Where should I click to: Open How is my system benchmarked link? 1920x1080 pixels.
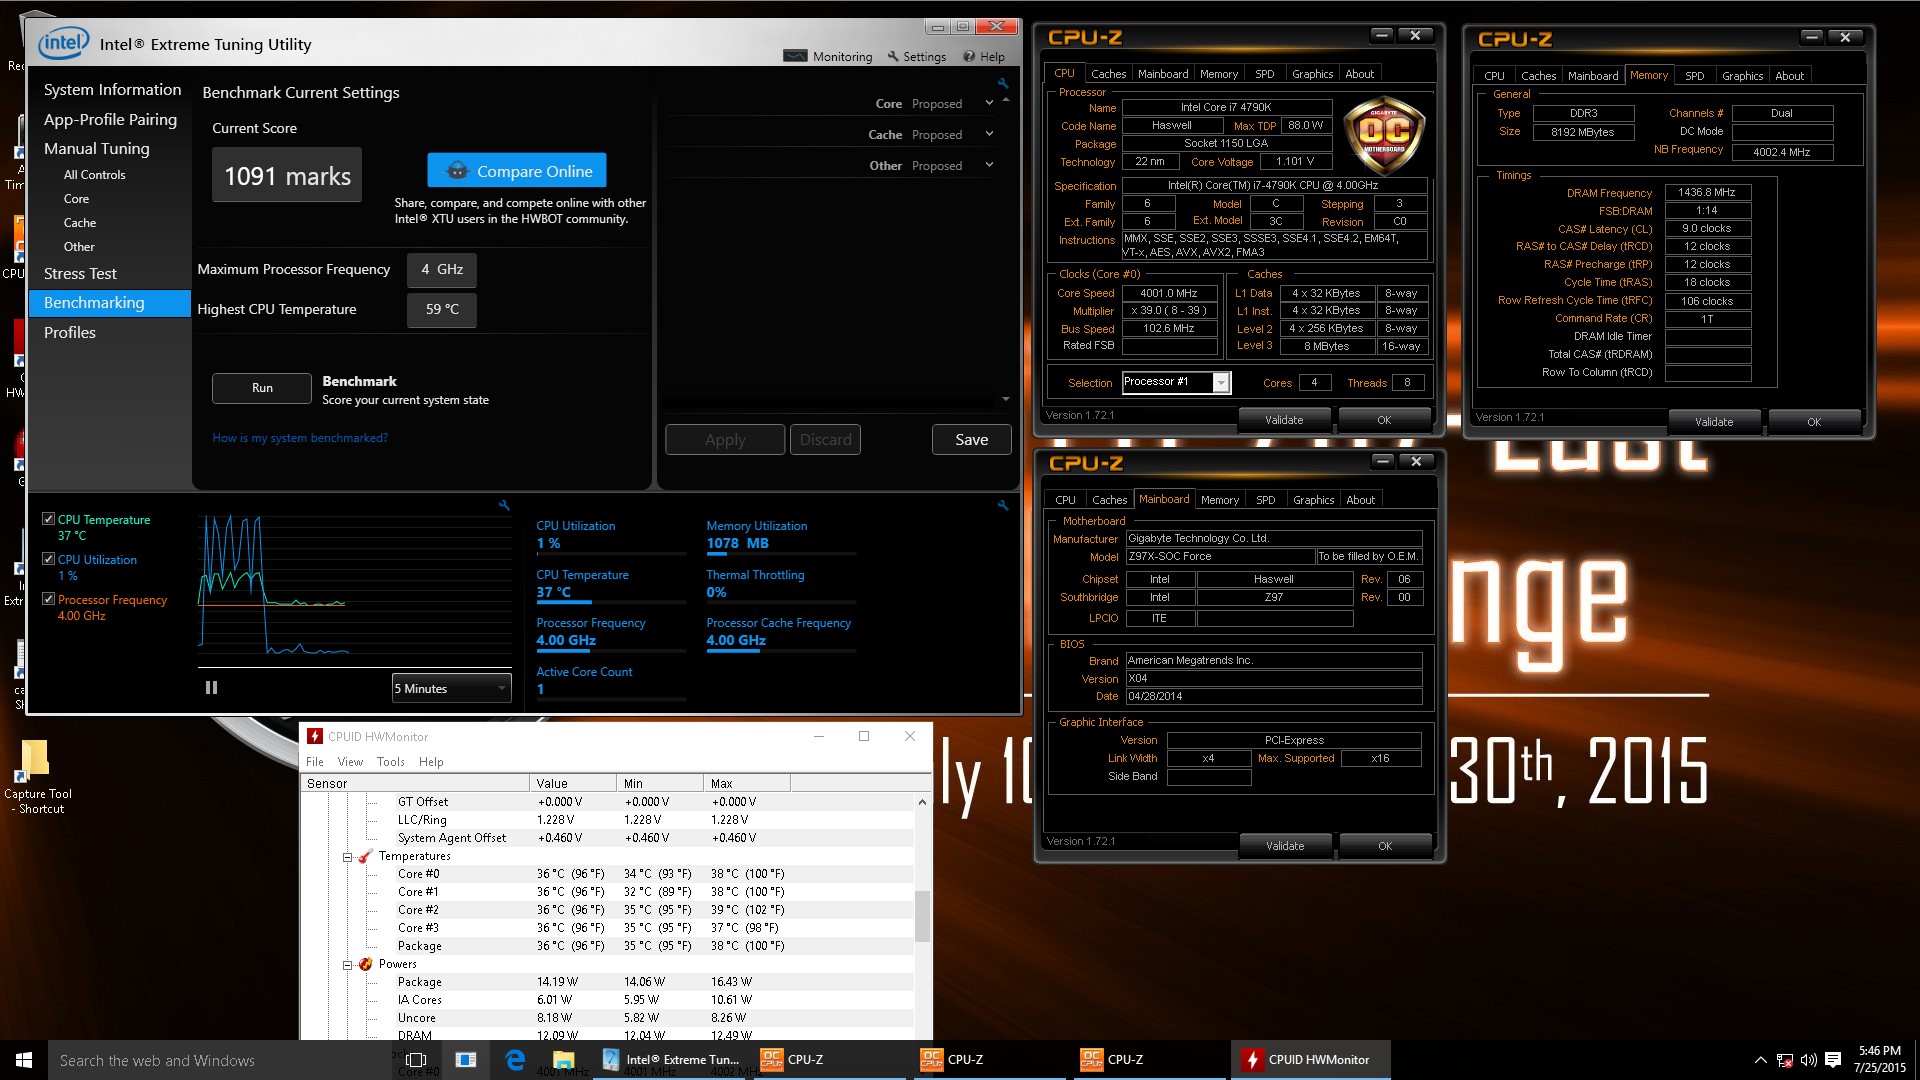click(x=300, y=438)
